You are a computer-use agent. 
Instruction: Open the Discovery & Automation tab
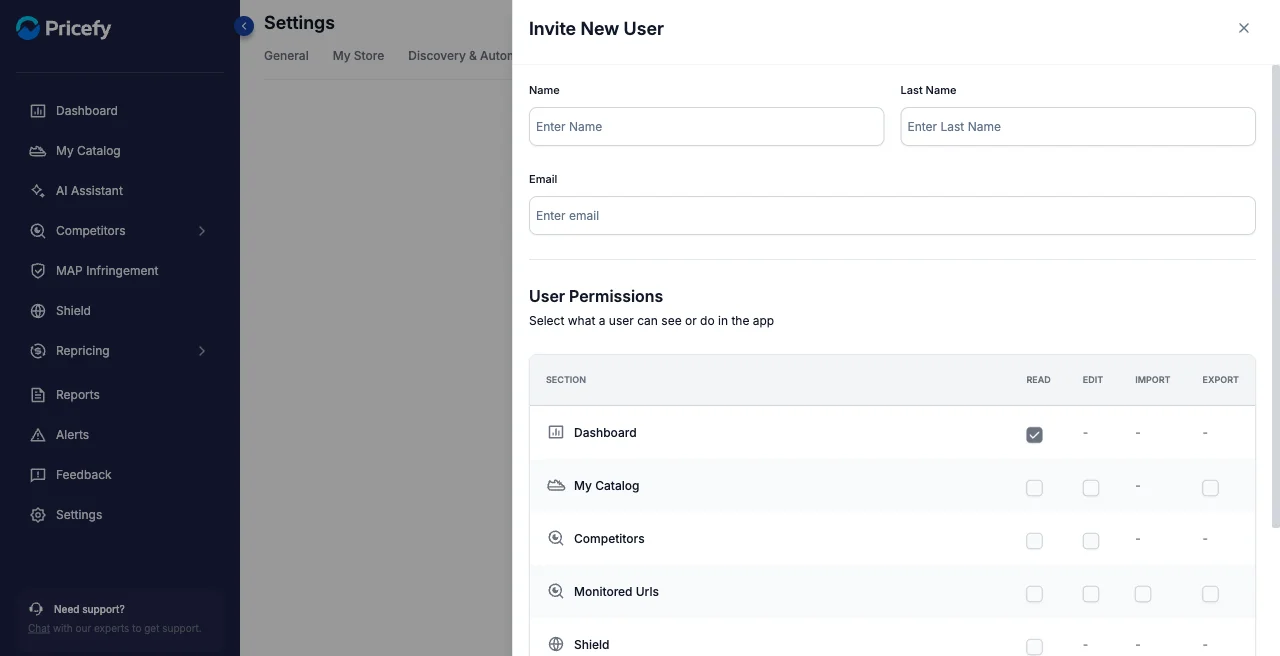coord(460,56)
